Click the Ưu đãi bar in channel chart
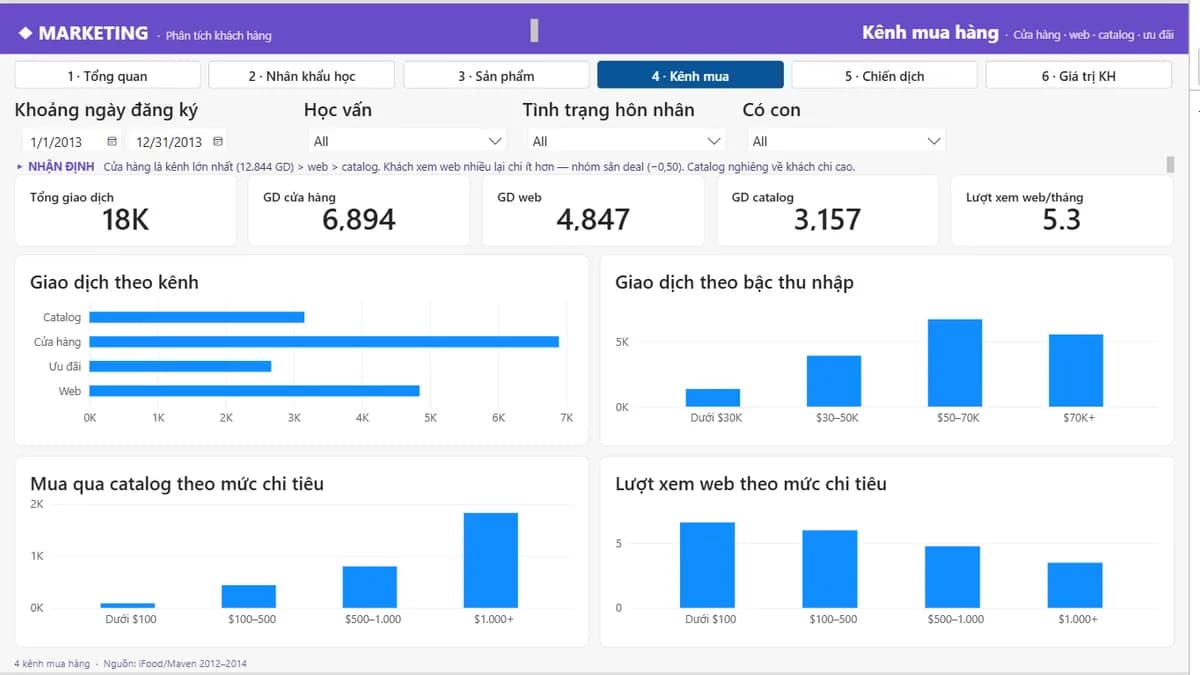Viewport: 1200px width, 675px height. (181, 366)
